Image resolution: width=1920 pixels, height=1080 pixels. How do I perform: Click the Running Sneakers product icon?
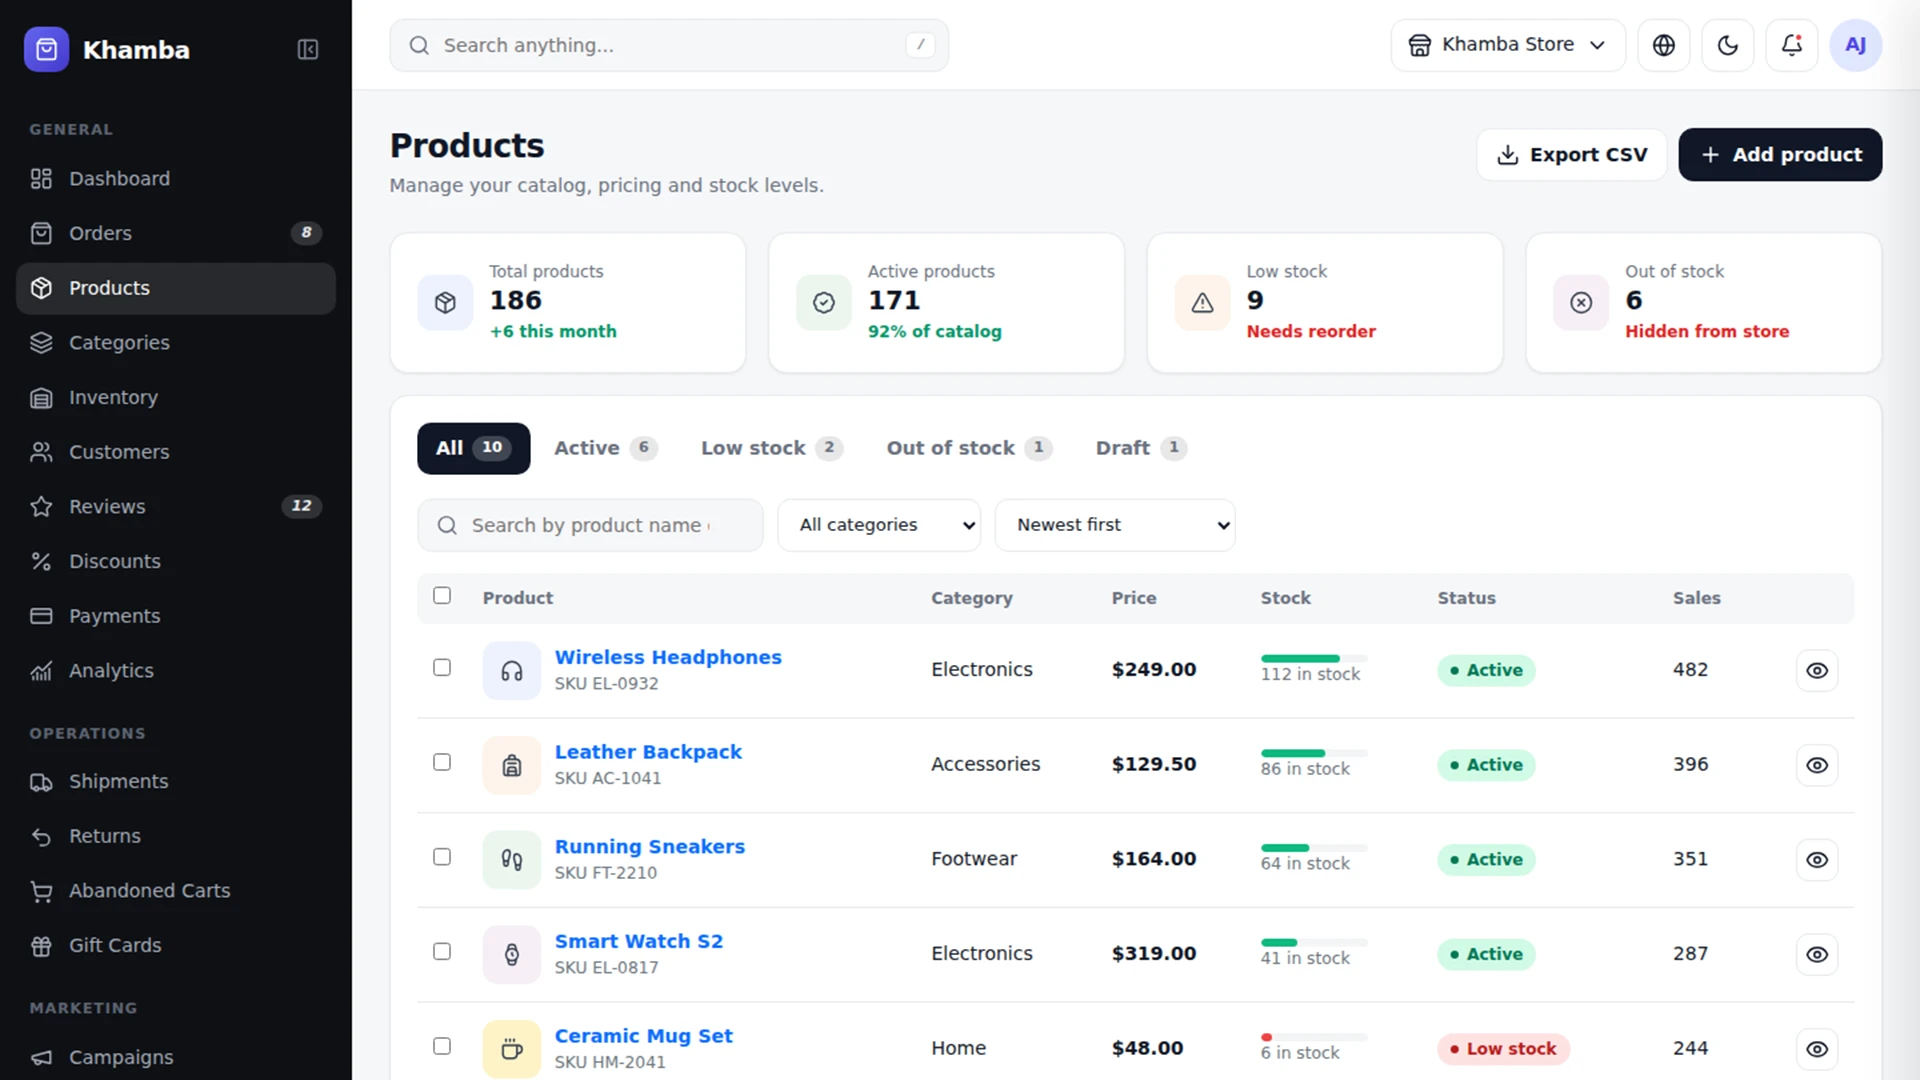(x=512, y=859)
